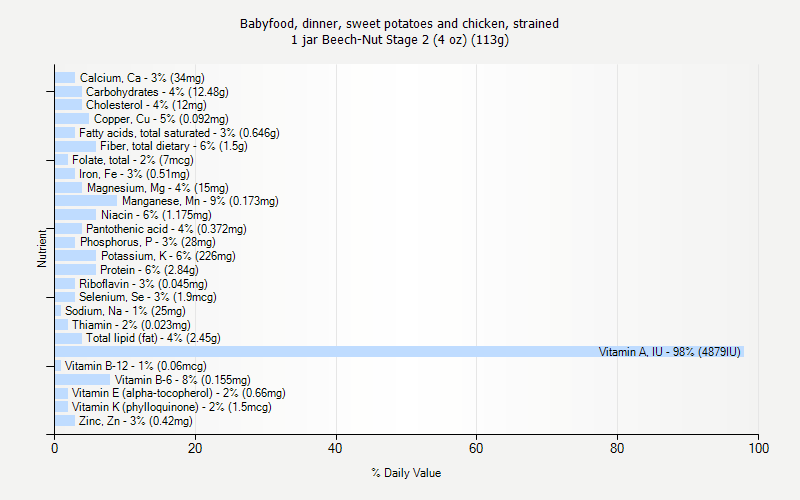Select the Pantothenic acid 4% label
Image resolution: width=800 pixels, height=500 pixels.
point(166,229)
